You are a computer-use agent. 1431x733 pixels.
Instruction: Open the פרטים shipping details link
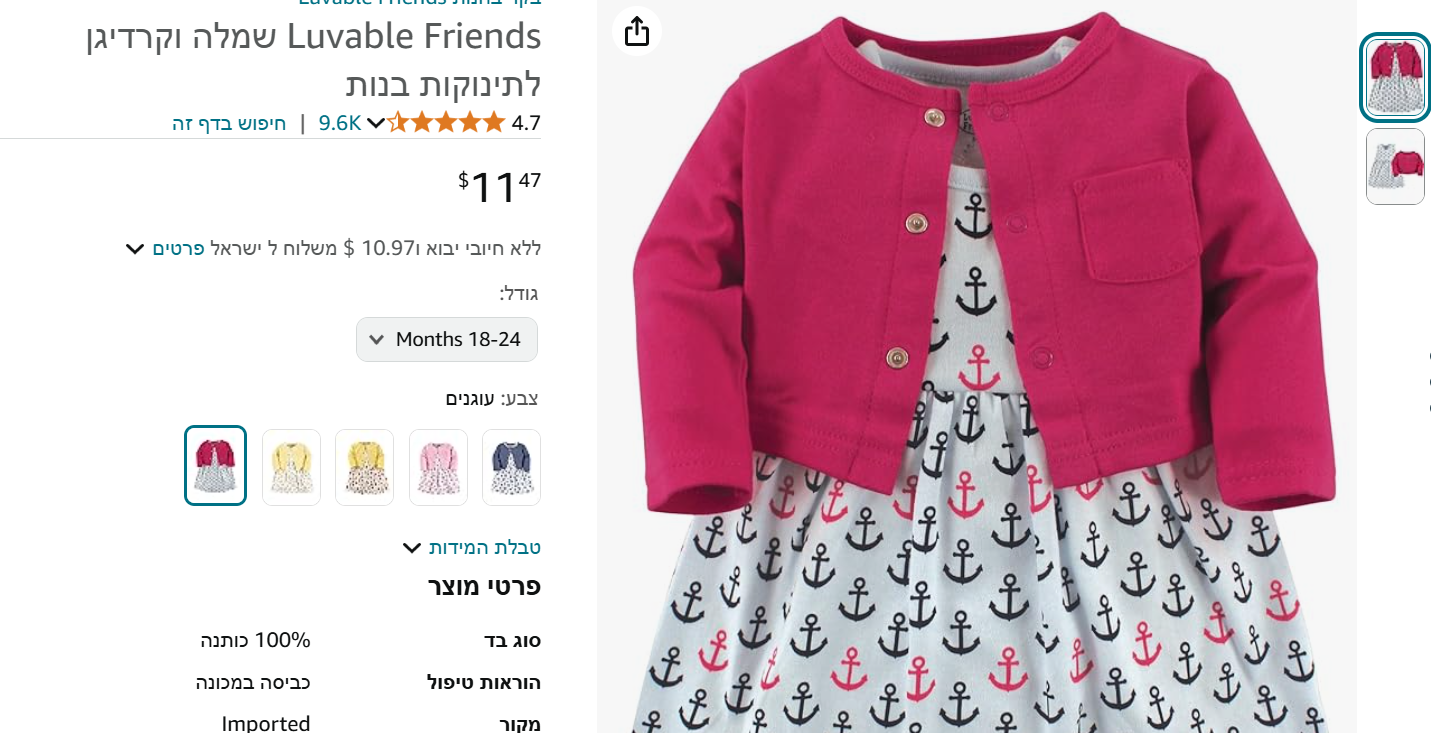[x=179, y=248]
